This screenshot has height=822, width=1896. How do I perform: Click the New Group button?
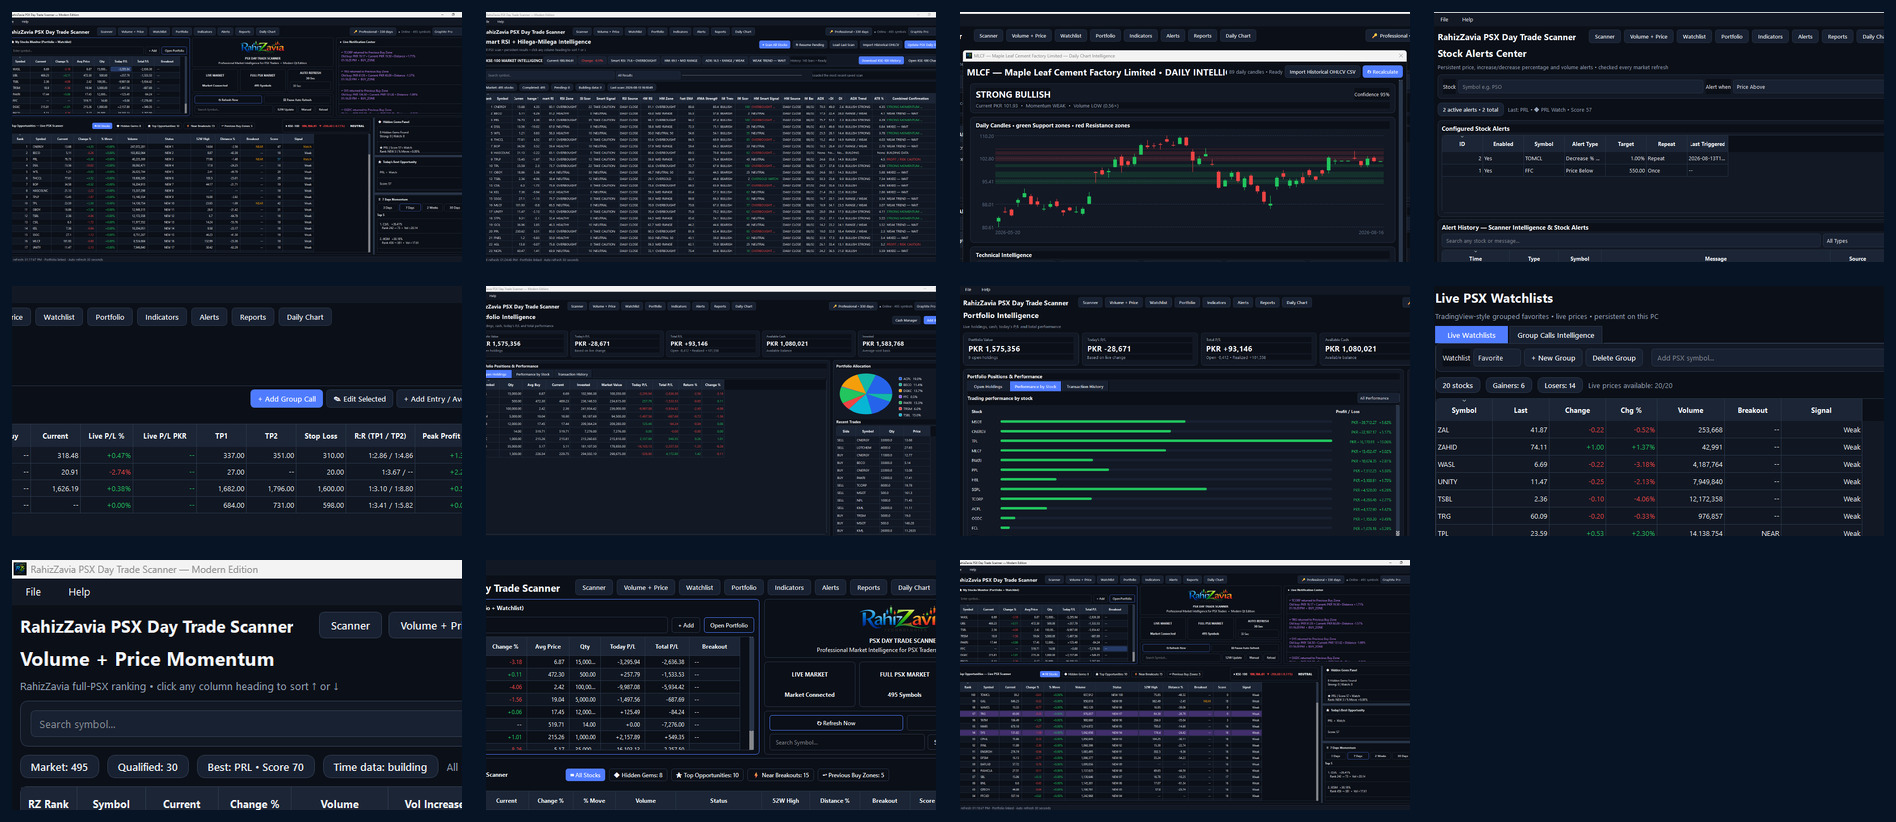pos(1553,358)
